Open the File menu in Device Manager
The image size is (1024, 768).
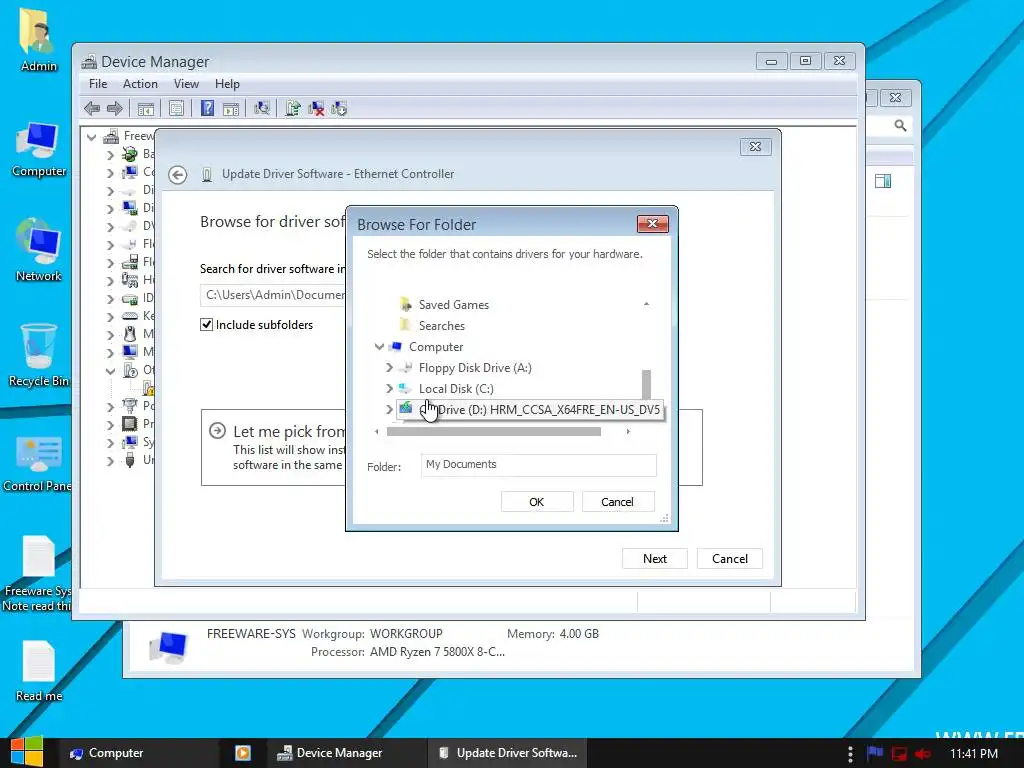98,84
